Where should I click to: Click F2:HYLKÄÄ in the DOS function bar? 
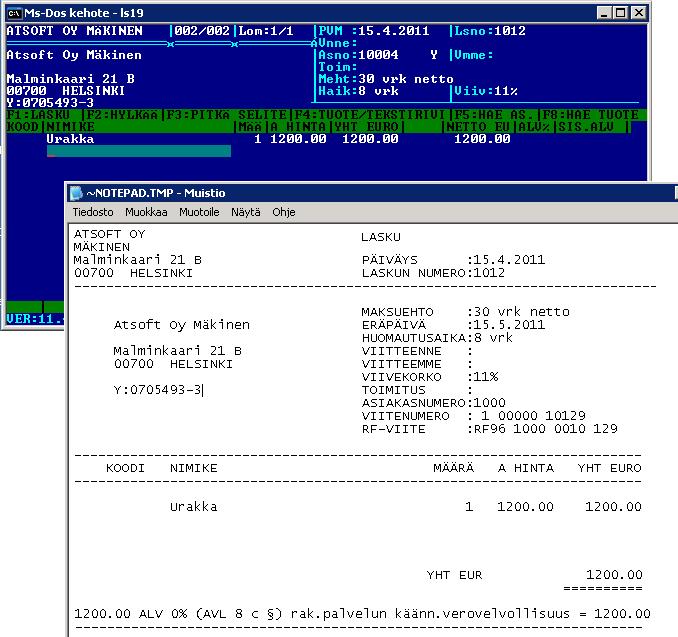122,115
